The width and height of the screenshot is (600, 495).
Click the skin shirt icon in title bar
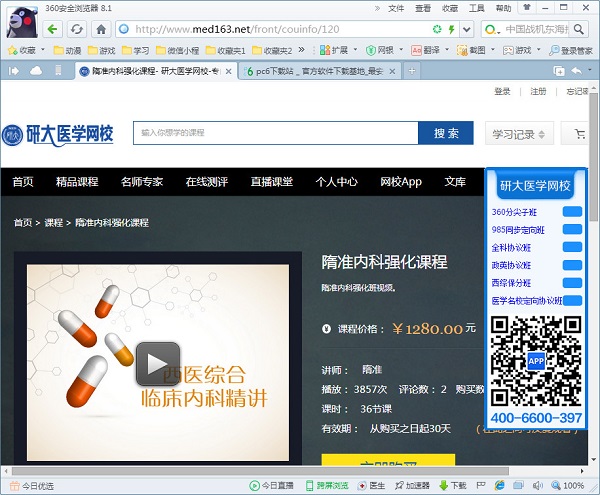(x=527, y=8)
